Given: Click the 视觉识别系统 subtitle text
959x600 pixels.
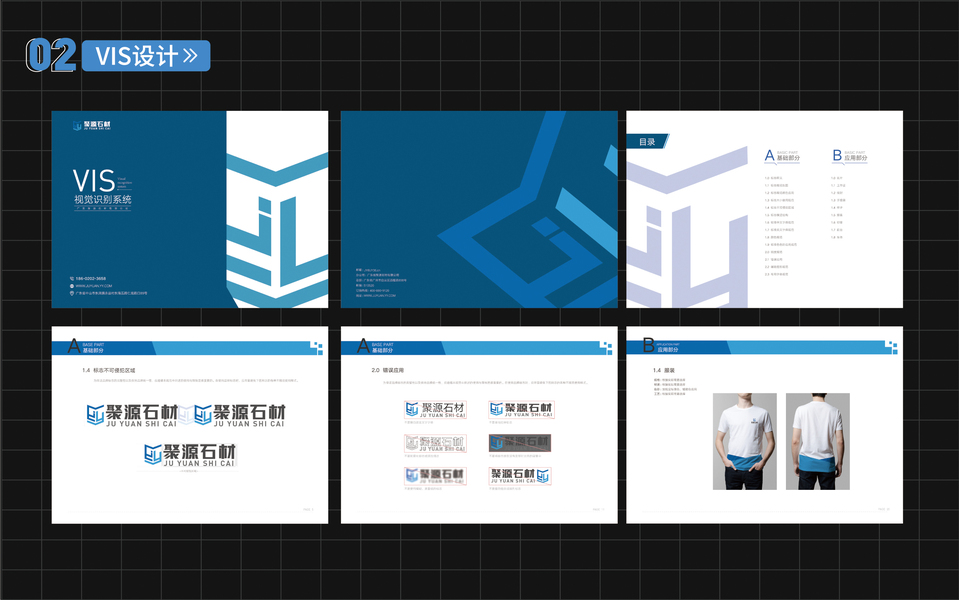Looking at the screenshot, I should (103, 199).
